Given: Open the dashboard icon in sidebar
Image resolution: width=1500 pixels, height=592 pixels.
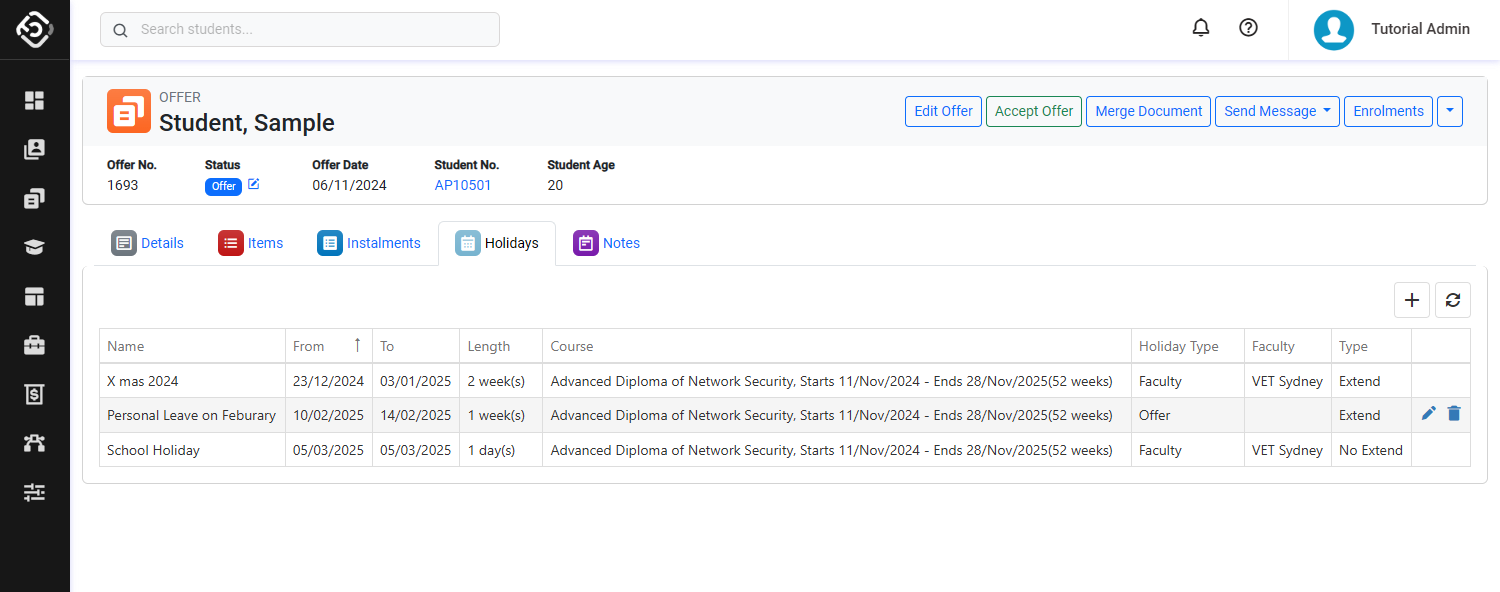Looking at the screenshot, I should pyautogui.click(x=35, y=100).
